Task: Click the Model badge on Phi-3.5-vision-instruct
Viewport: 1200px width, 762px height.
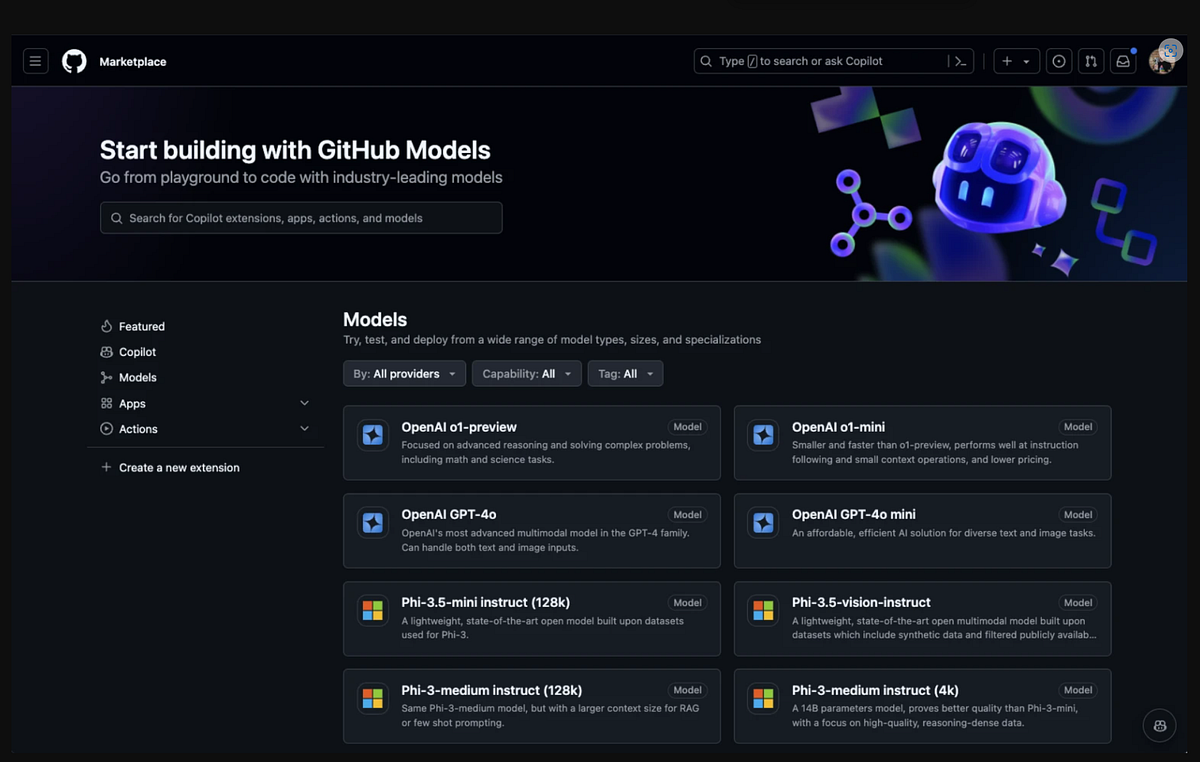Action: click(1078, 603)
